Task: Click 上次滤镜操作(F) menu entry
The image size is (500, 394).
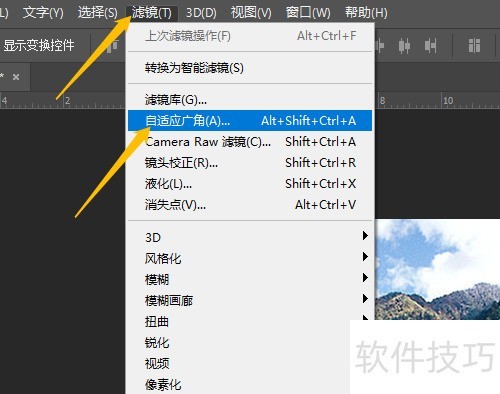Action: pyautogui.click(x=250, y=36)
